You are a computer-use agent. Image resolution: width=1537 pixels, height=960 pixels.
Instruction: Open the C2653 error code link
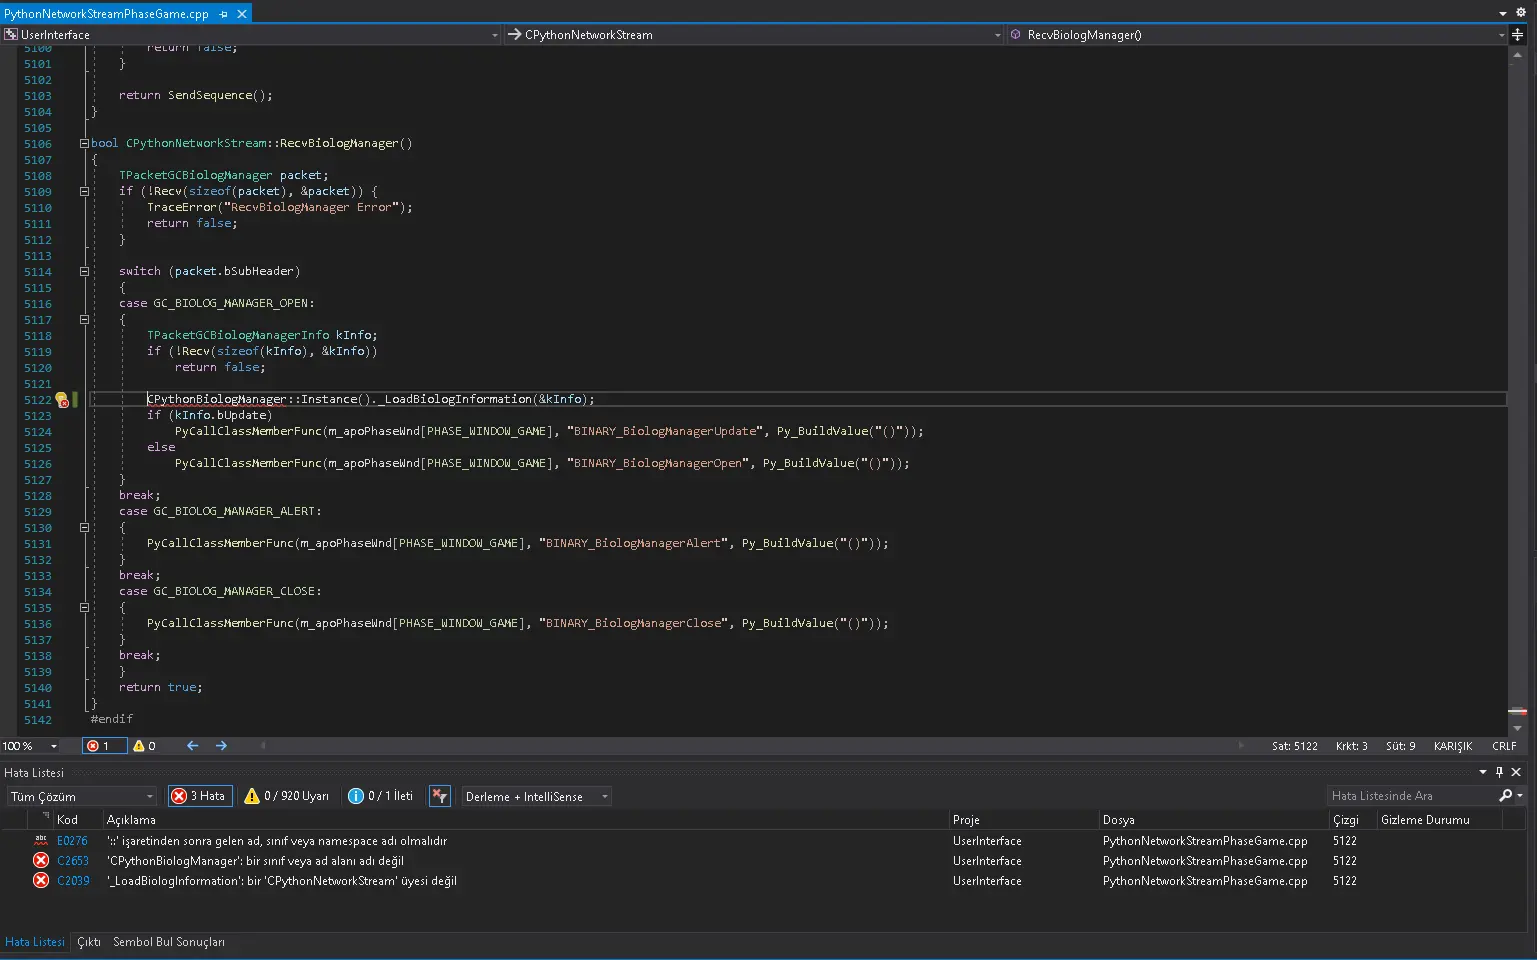73,861
